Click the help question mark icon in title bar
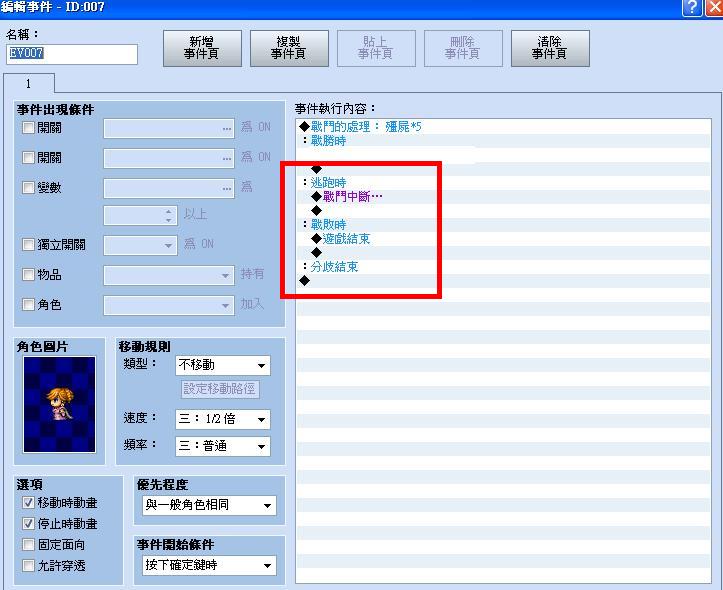This screenshot has height=590, width=723. point(692,8)
